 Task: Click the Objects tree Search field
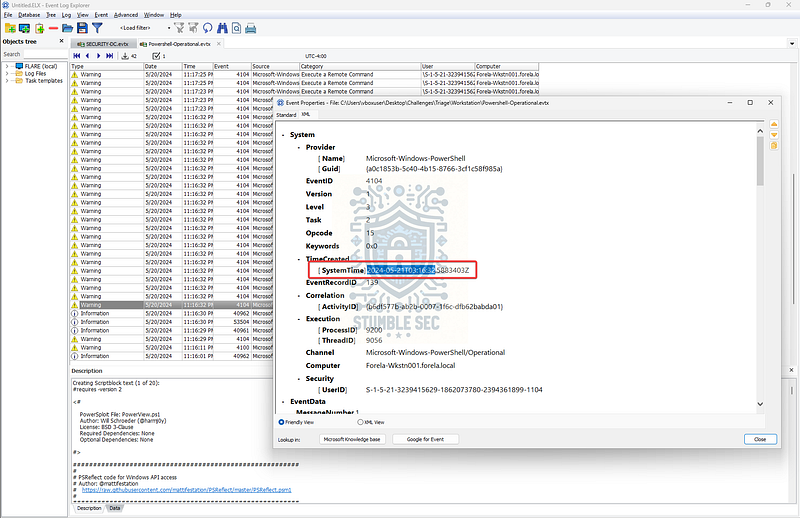click(x=45, y=54)
